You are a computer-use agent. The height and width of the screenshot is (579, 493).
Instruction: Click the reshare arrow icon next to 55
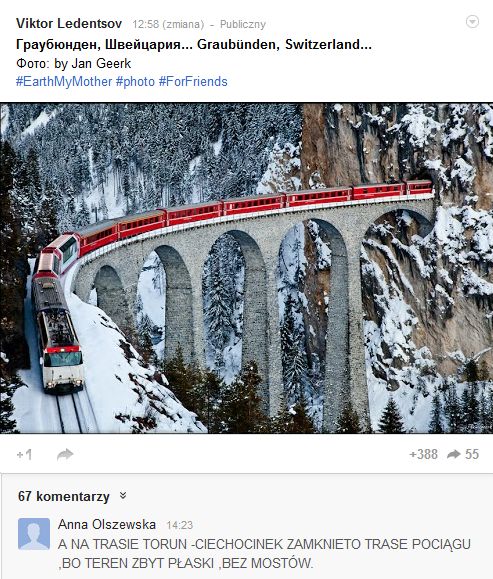point(454,454)
